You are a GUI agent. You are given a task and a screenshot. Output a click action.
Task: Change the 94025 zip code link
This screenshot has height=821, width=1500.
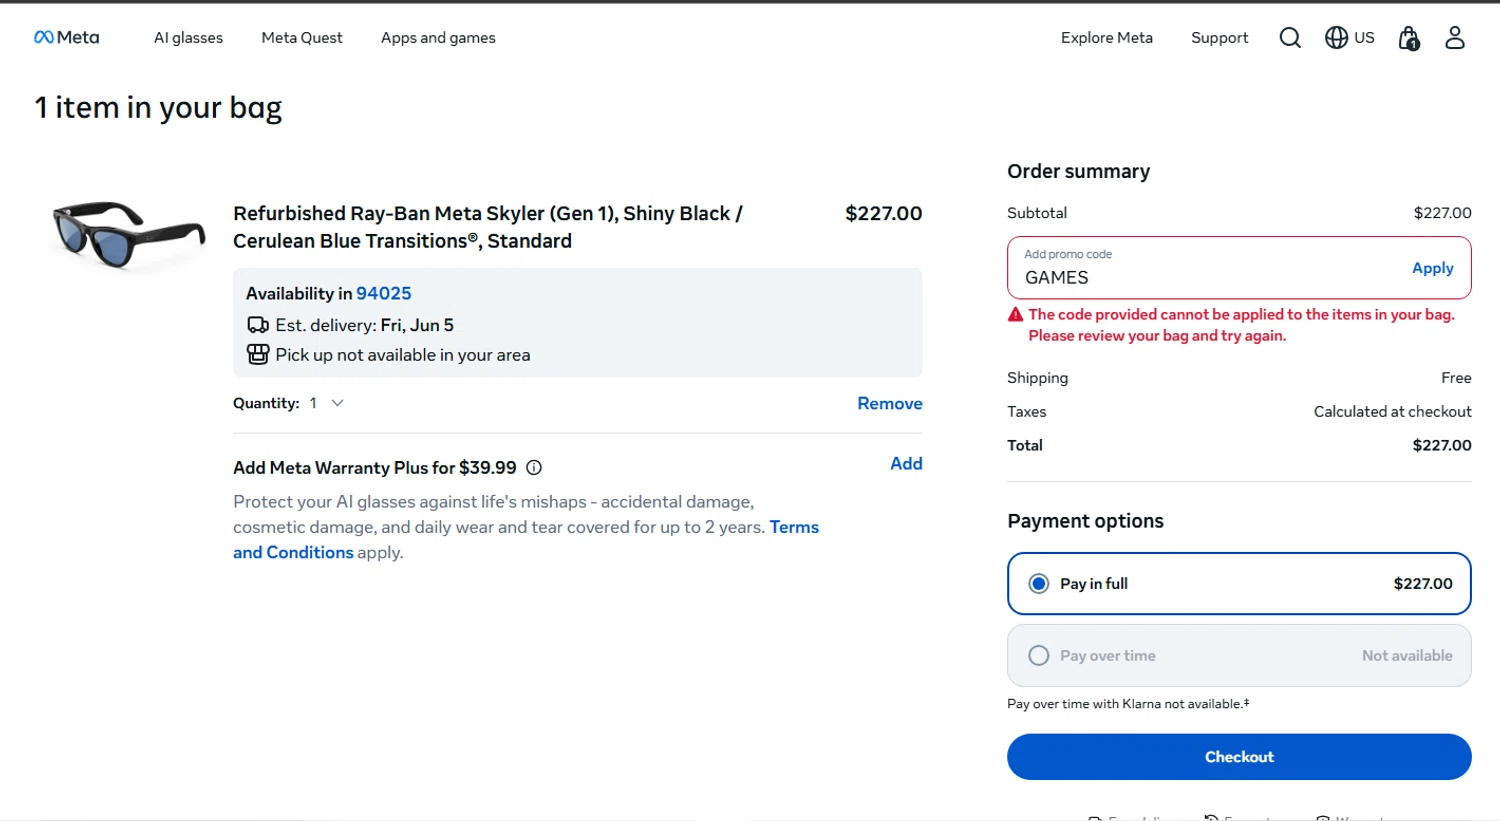[x=384, y=293]
